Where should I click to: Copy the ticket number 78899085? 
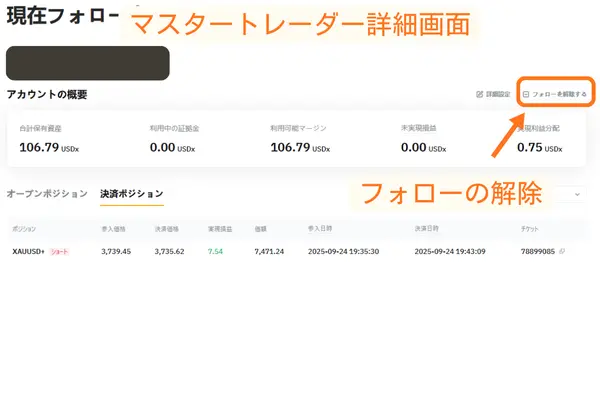coord(562,251)
